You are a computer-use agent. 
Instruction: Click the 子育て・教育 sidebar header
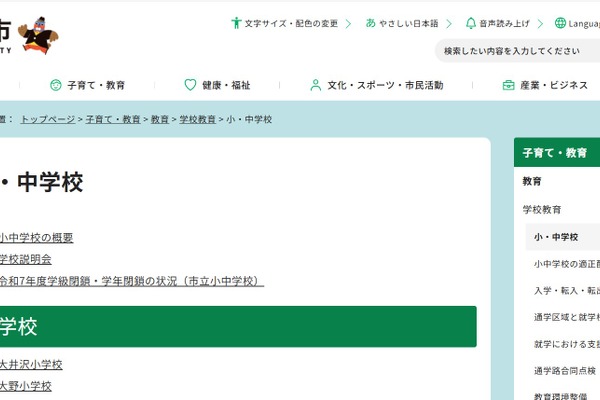557,152
